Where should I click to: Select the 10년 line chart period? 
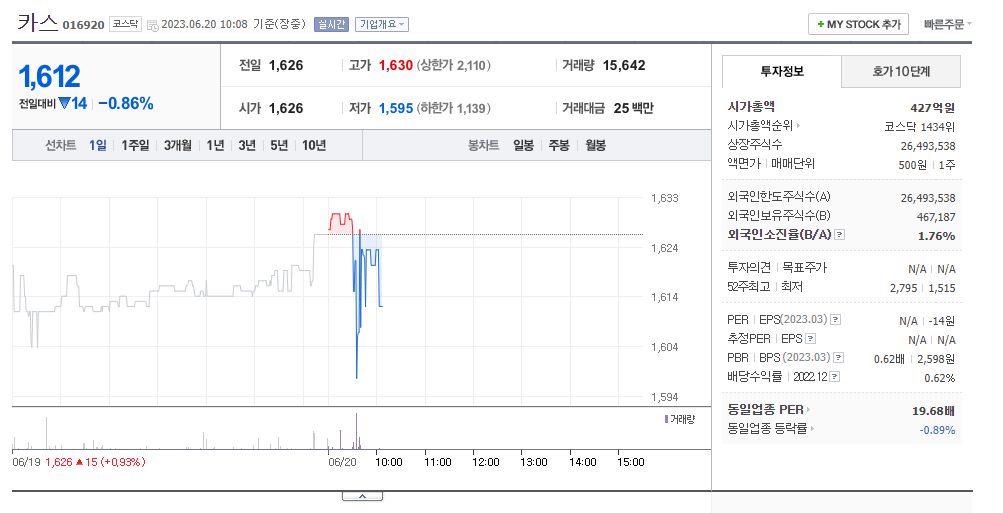coord(314,145)
